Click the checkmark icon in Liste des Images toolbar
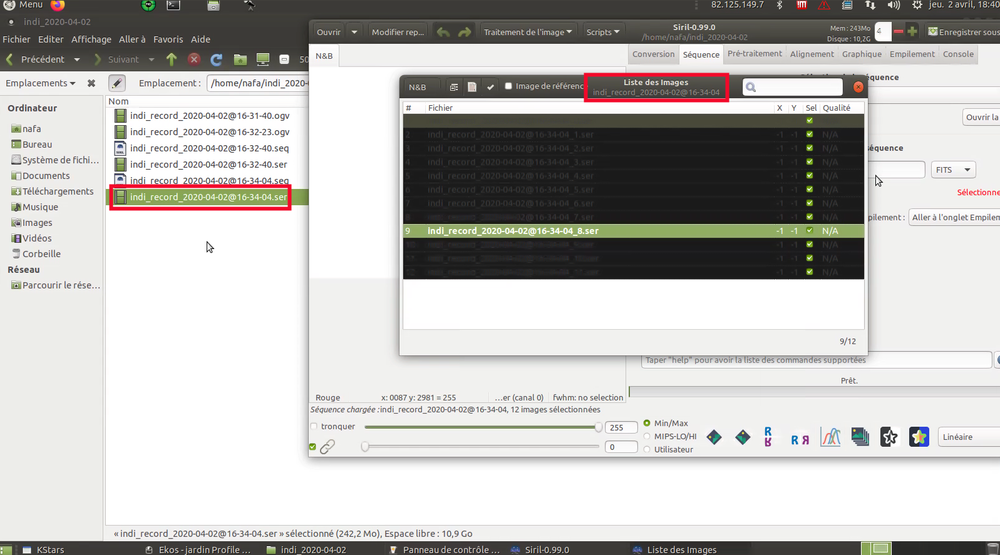 490,87
